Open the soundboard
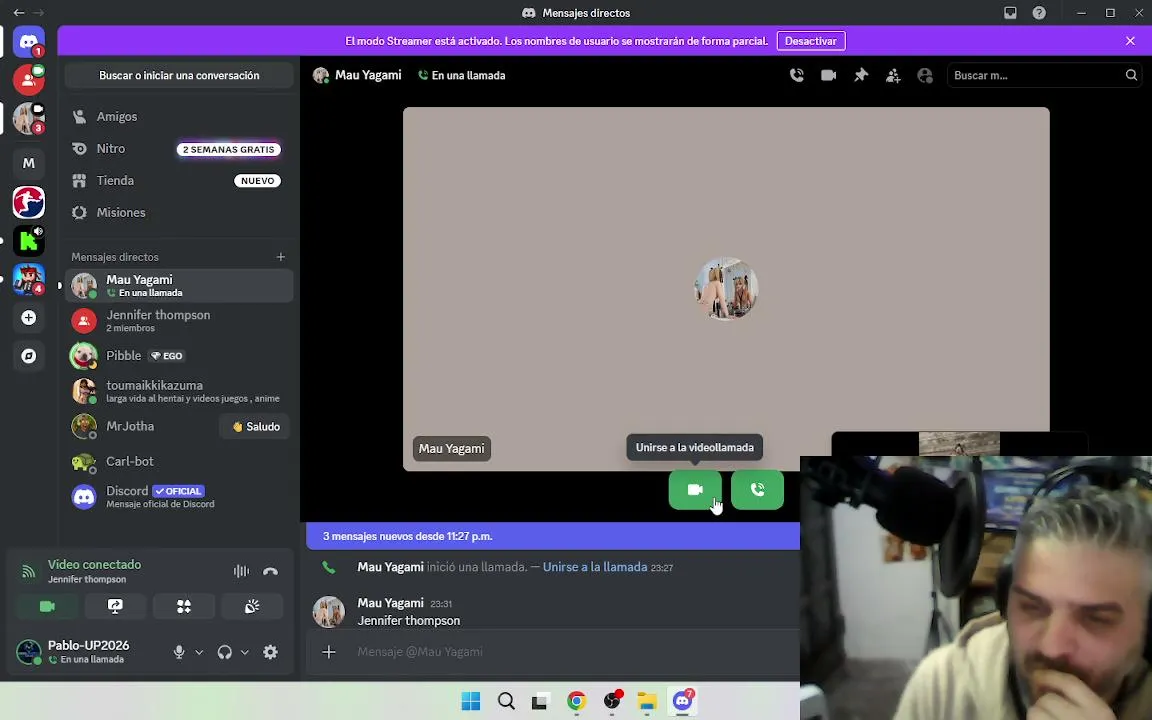Image resolution: width=1152 pixels, height=720 pixels. click(252, 606)
